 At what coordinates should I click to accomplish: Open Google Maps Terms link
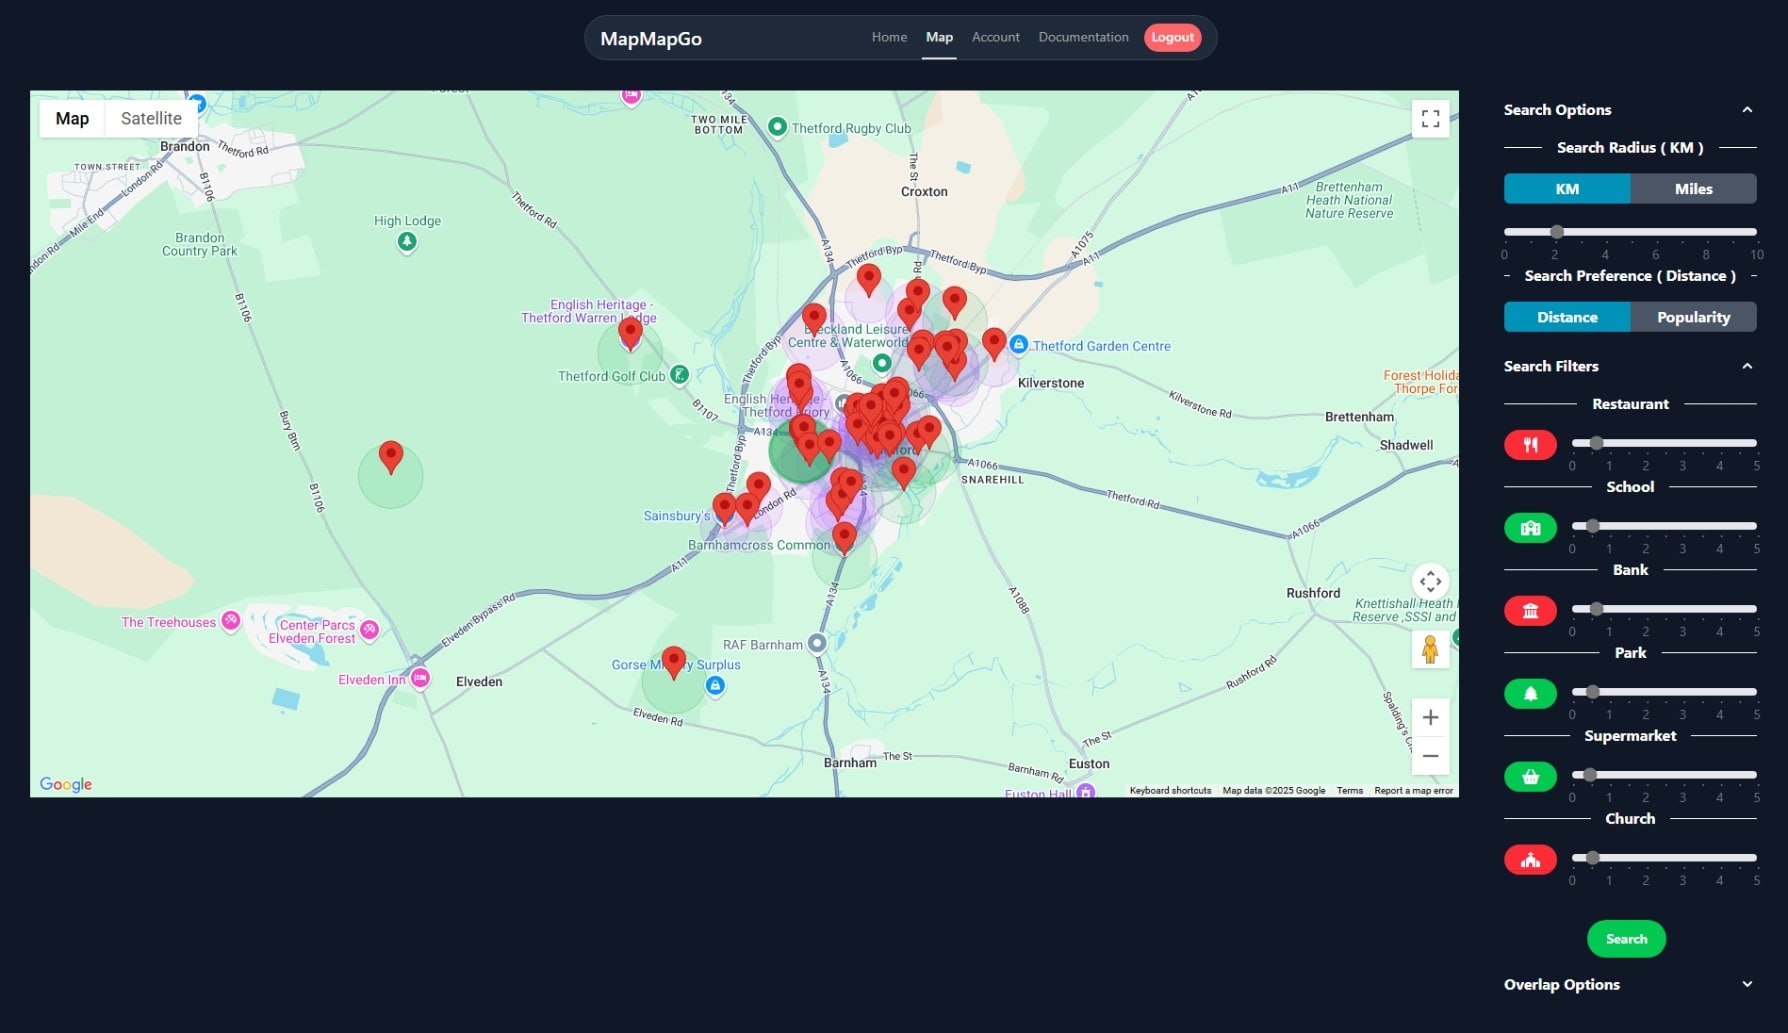1350,790
